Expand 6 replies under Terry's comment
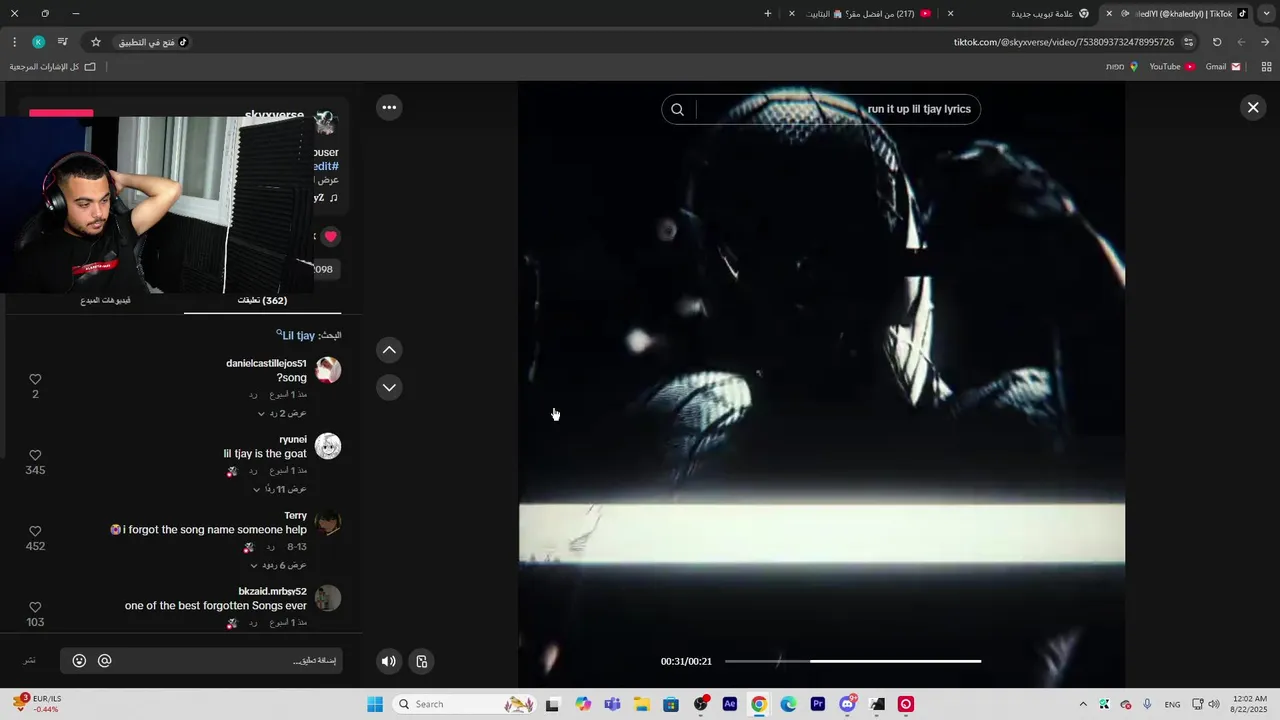 pyautogui.click(x=278, y=565)
